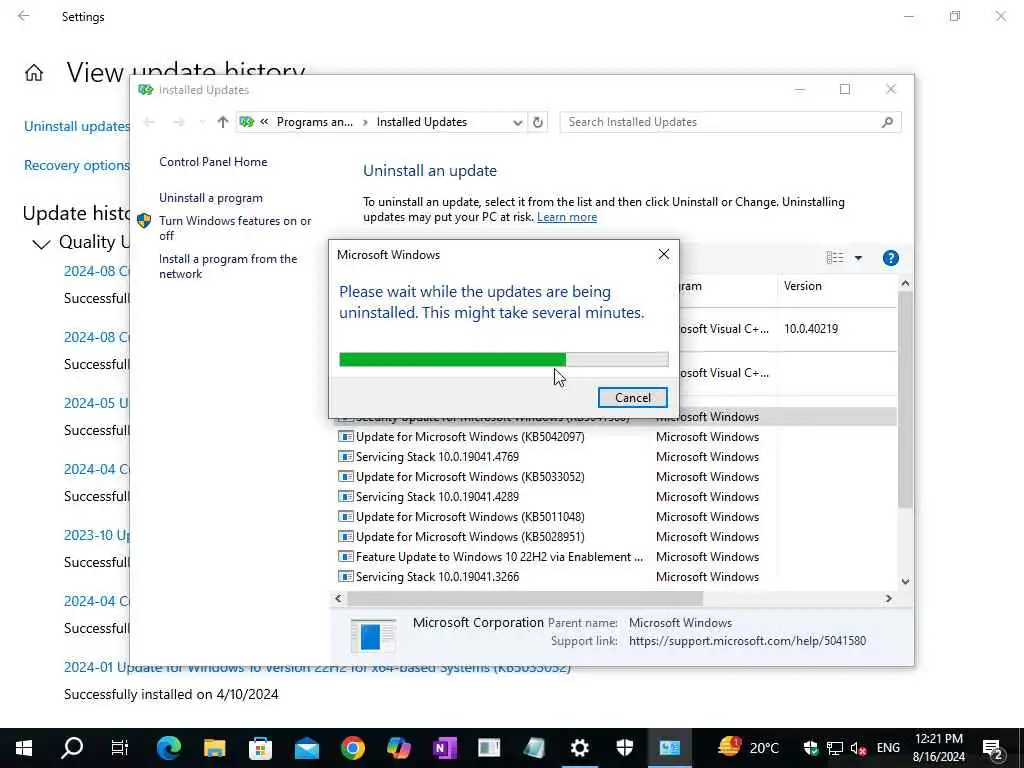Go up one level with the up arrow

pyautogui.click(x=223, y=121)
